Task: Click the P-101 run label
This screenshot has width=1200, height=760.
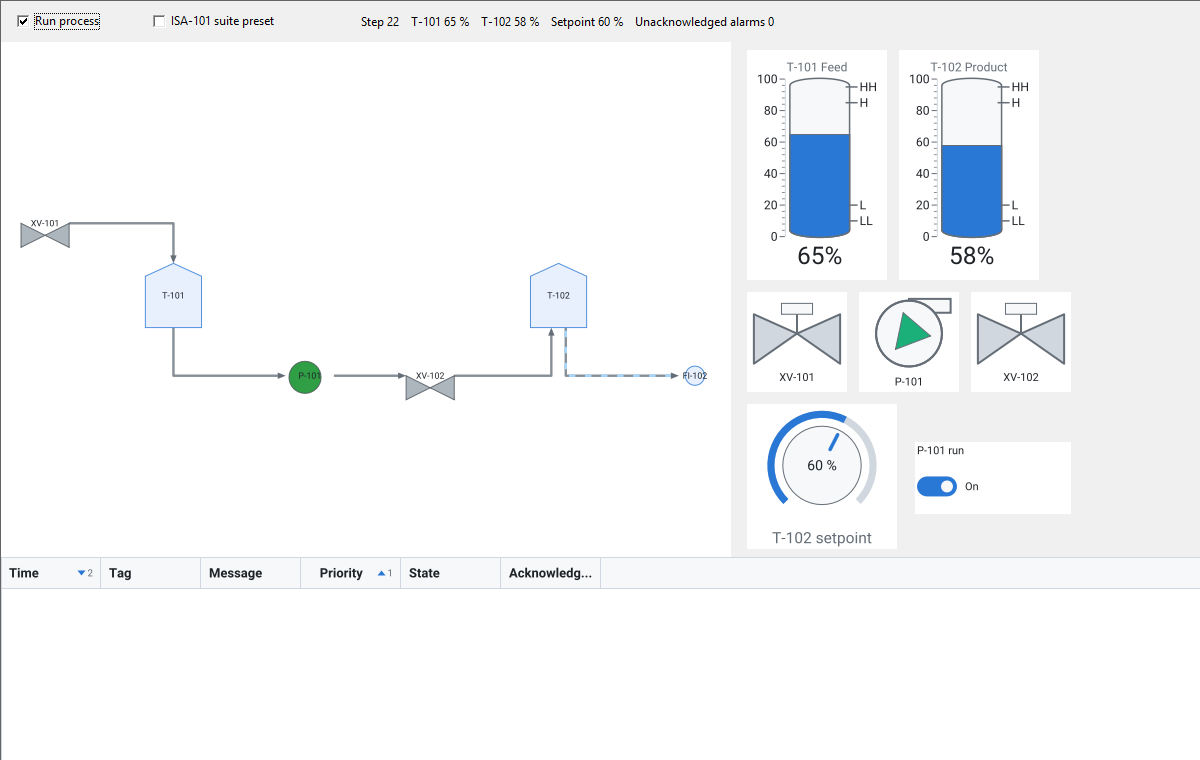Action: click(x=941, y=451)
